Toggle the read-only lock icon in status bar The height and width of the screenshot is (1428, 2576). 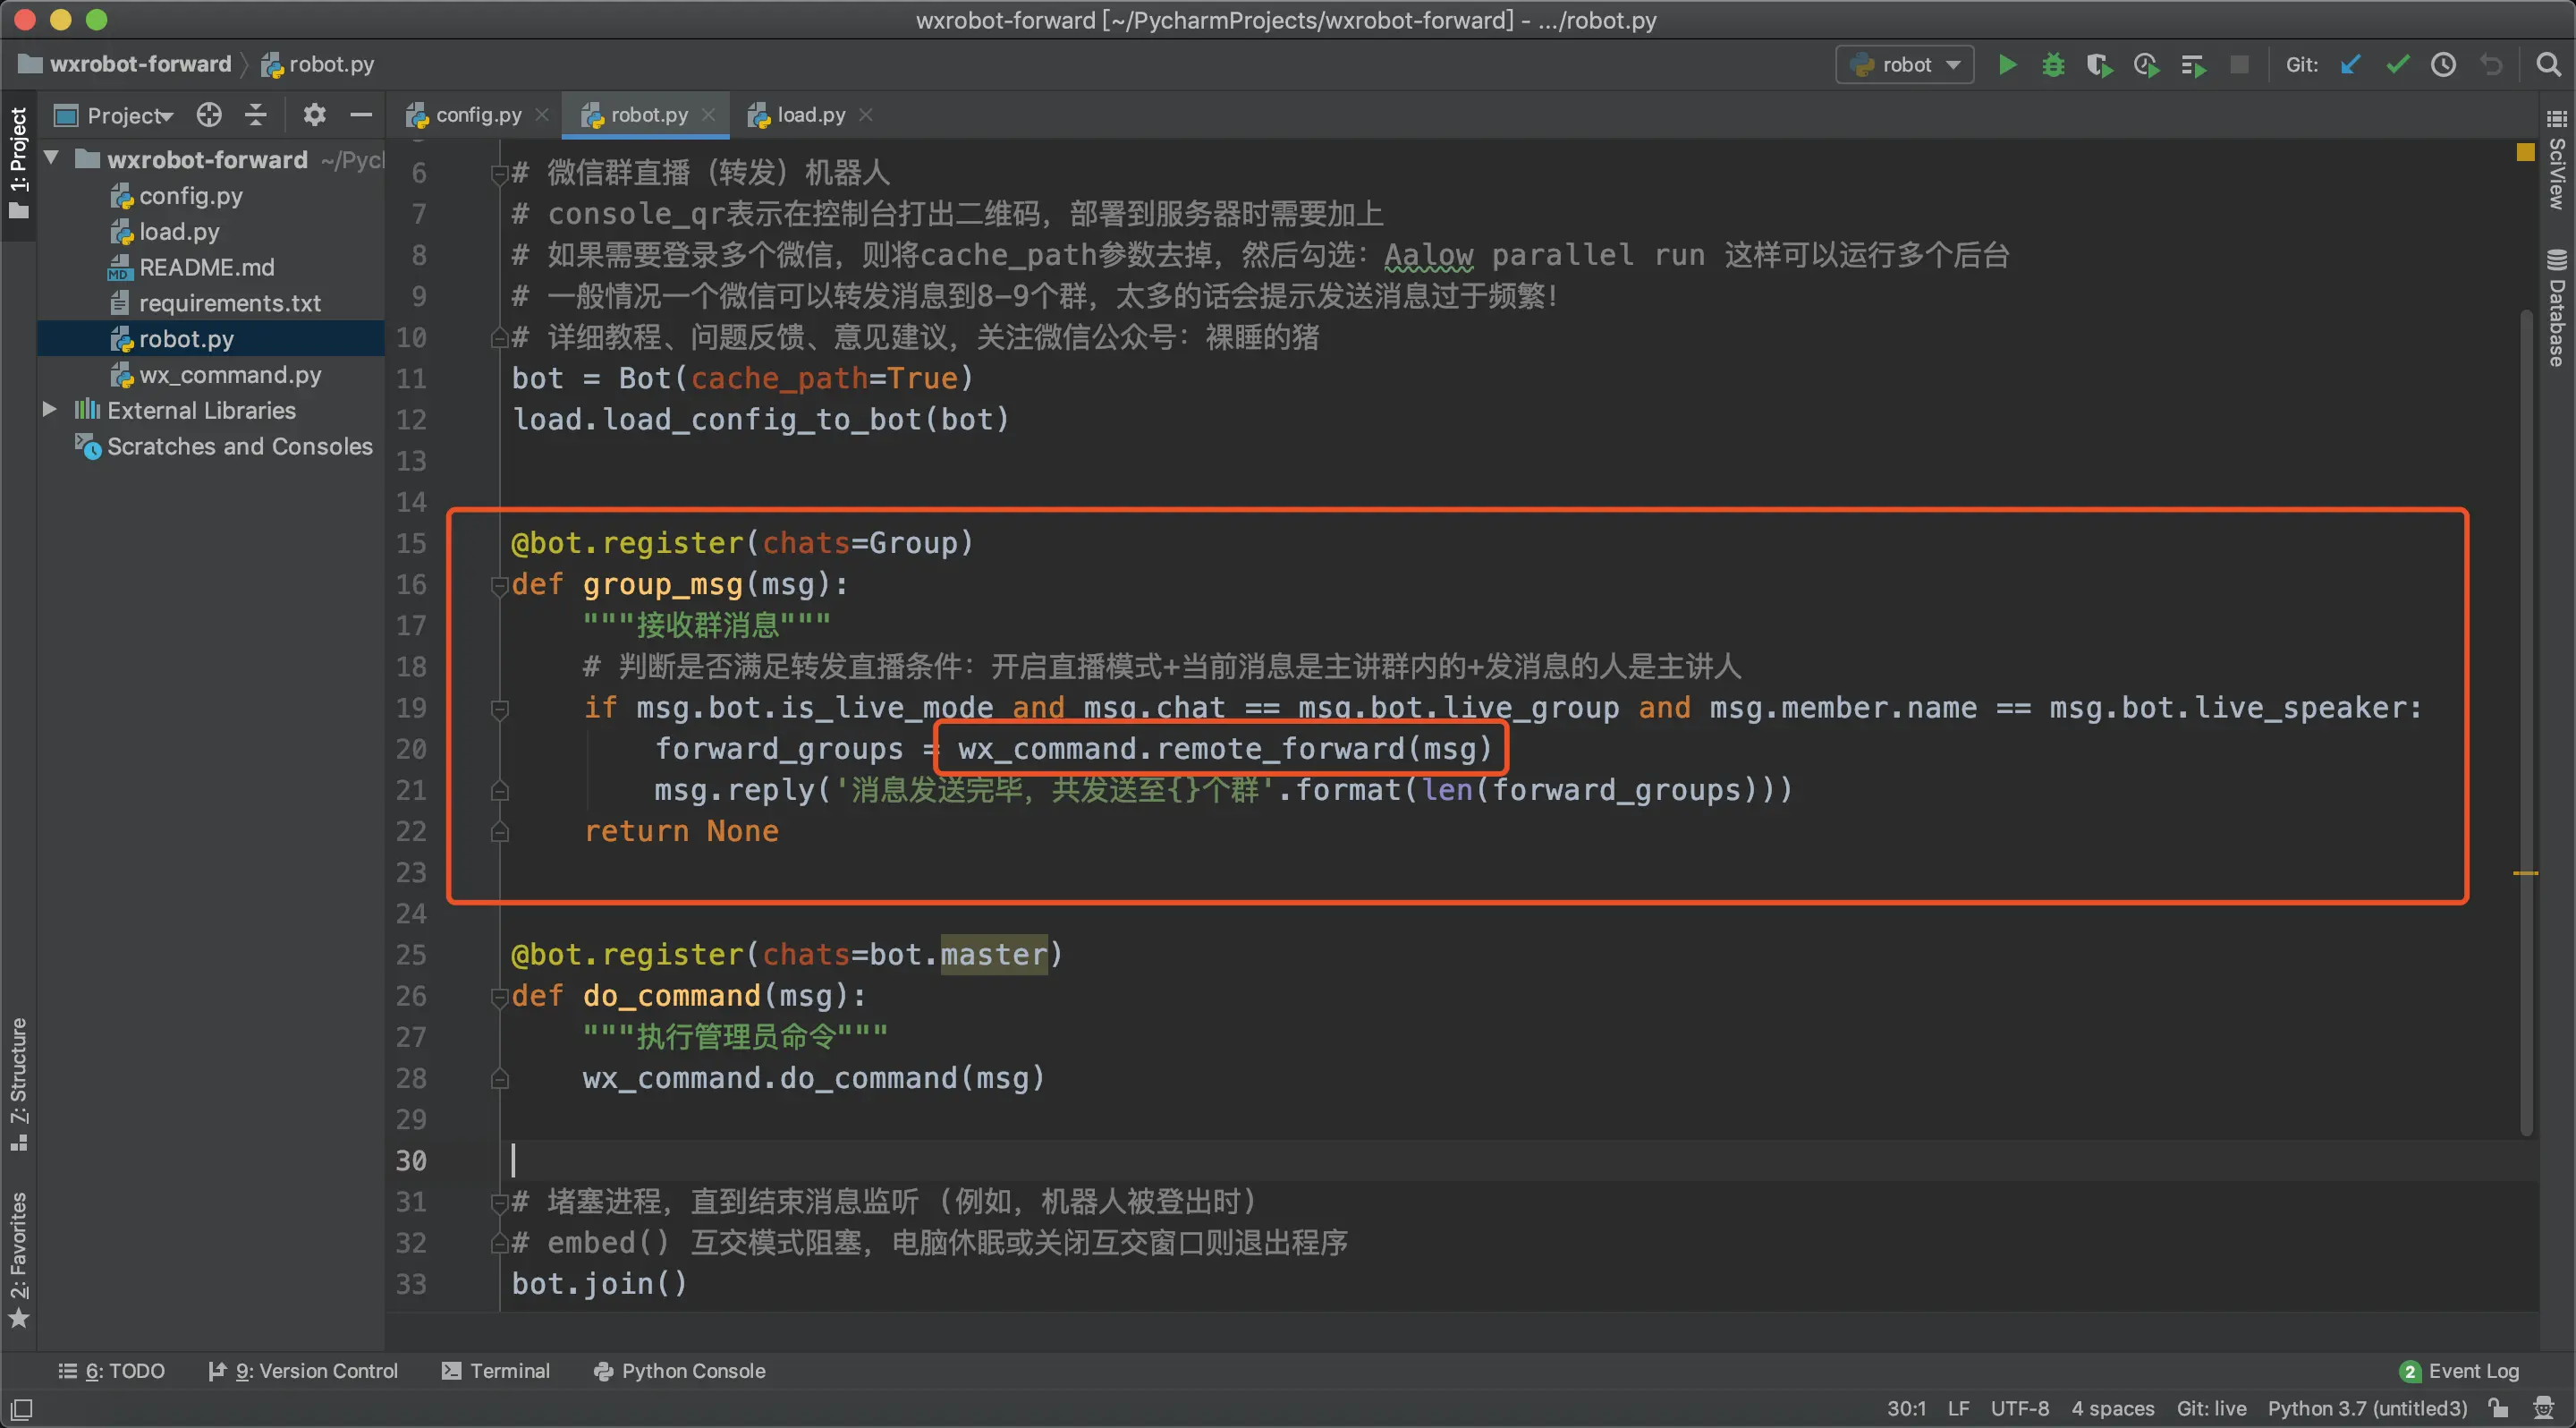[2498, 1408]
